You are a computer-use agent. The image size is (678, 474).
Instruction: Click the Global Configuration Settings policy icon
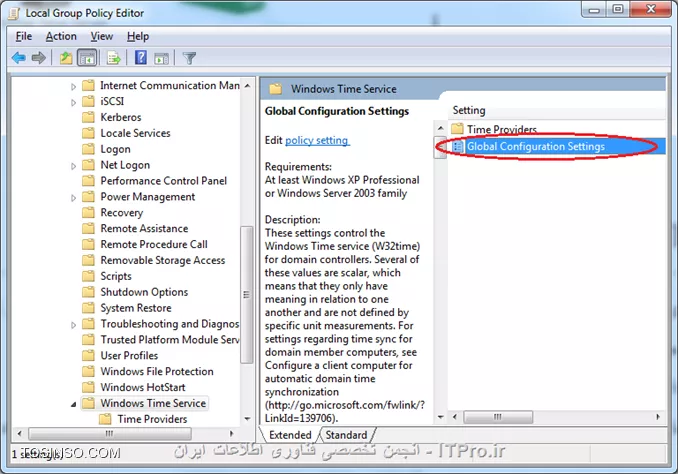(457, 147)
